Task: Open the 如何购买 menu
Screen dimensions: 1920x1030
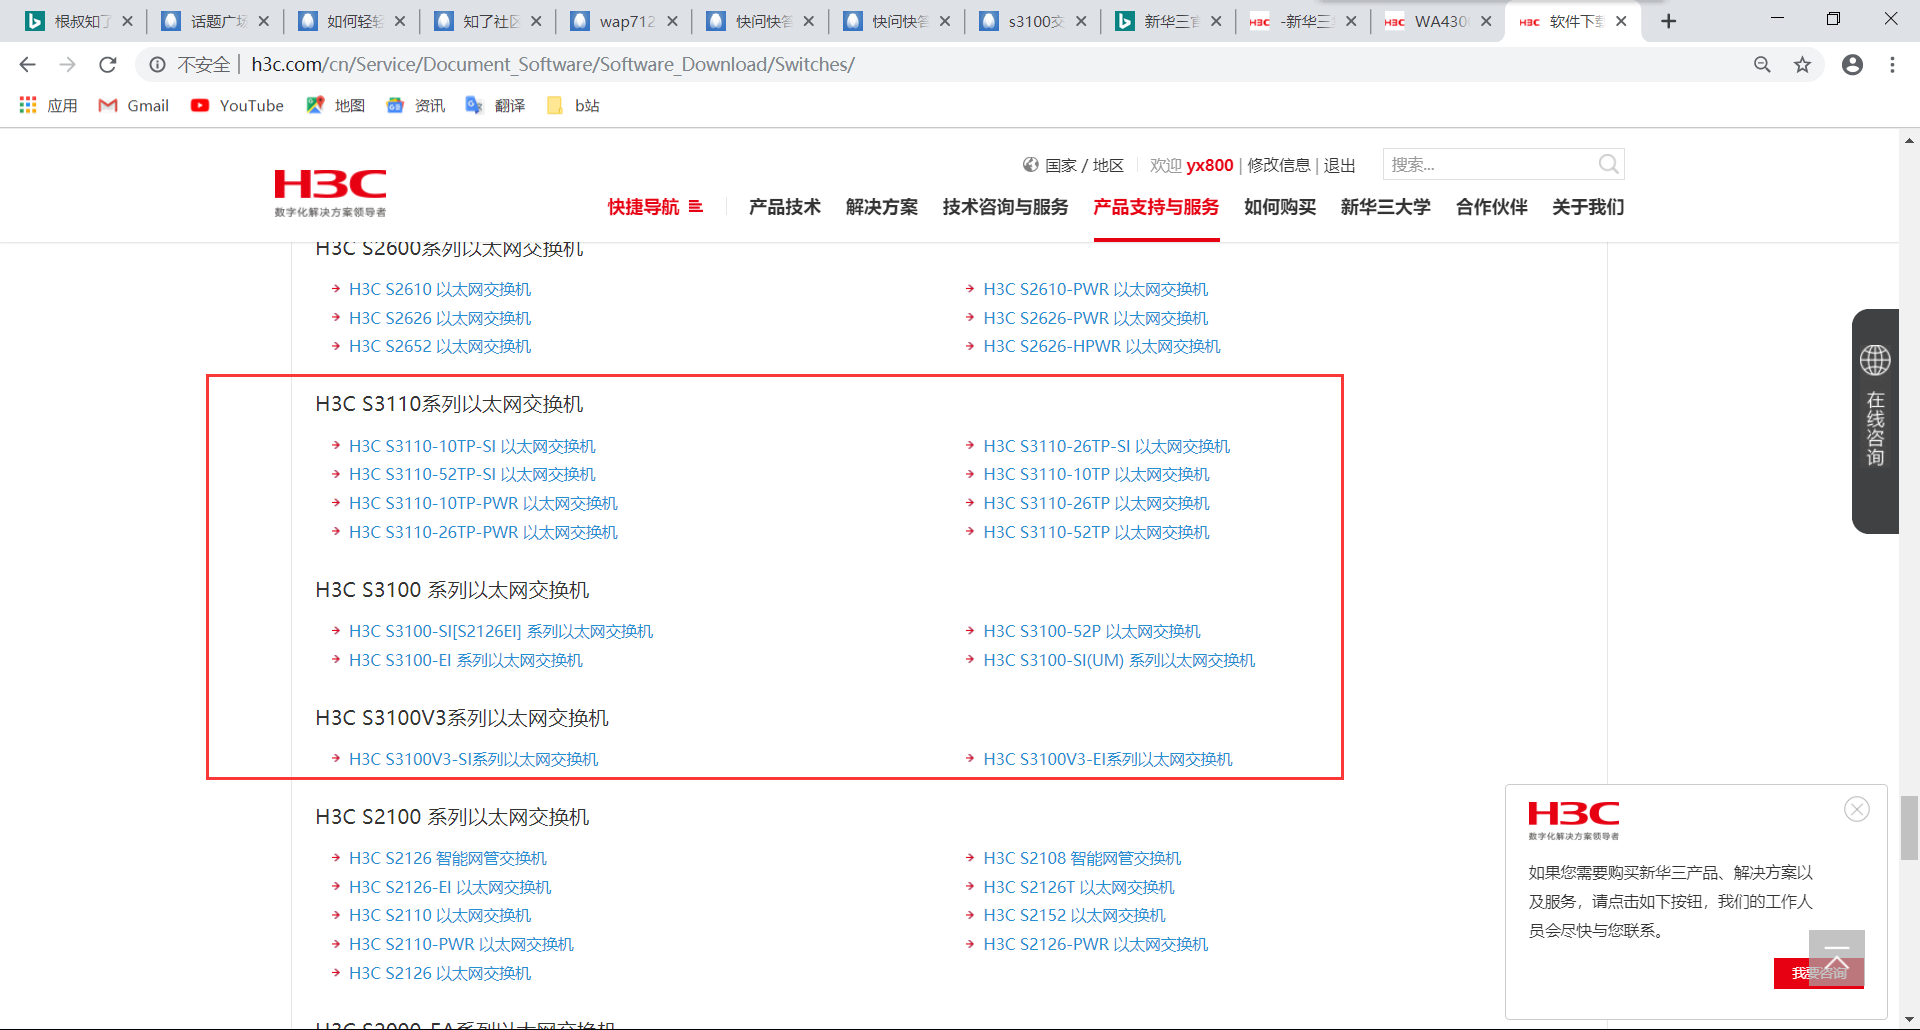Action: point(1280,207)
